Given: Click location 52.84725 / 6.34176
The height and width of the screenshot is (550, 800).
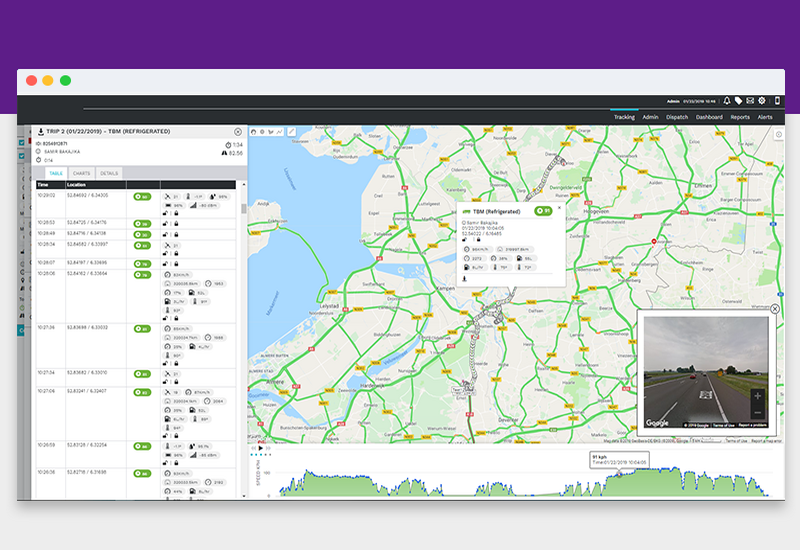Looking at the screenshot, I should [x=87, y=222].
